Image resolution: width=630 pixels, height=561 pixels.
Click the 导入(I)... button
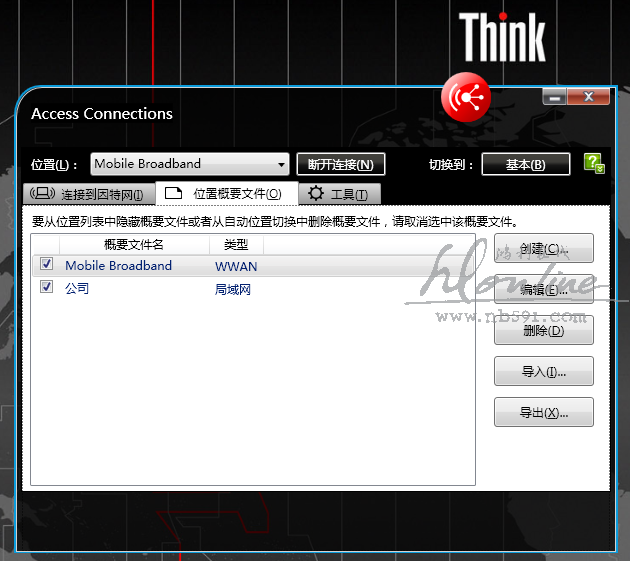pyautogui.click(x=544, y=371)
